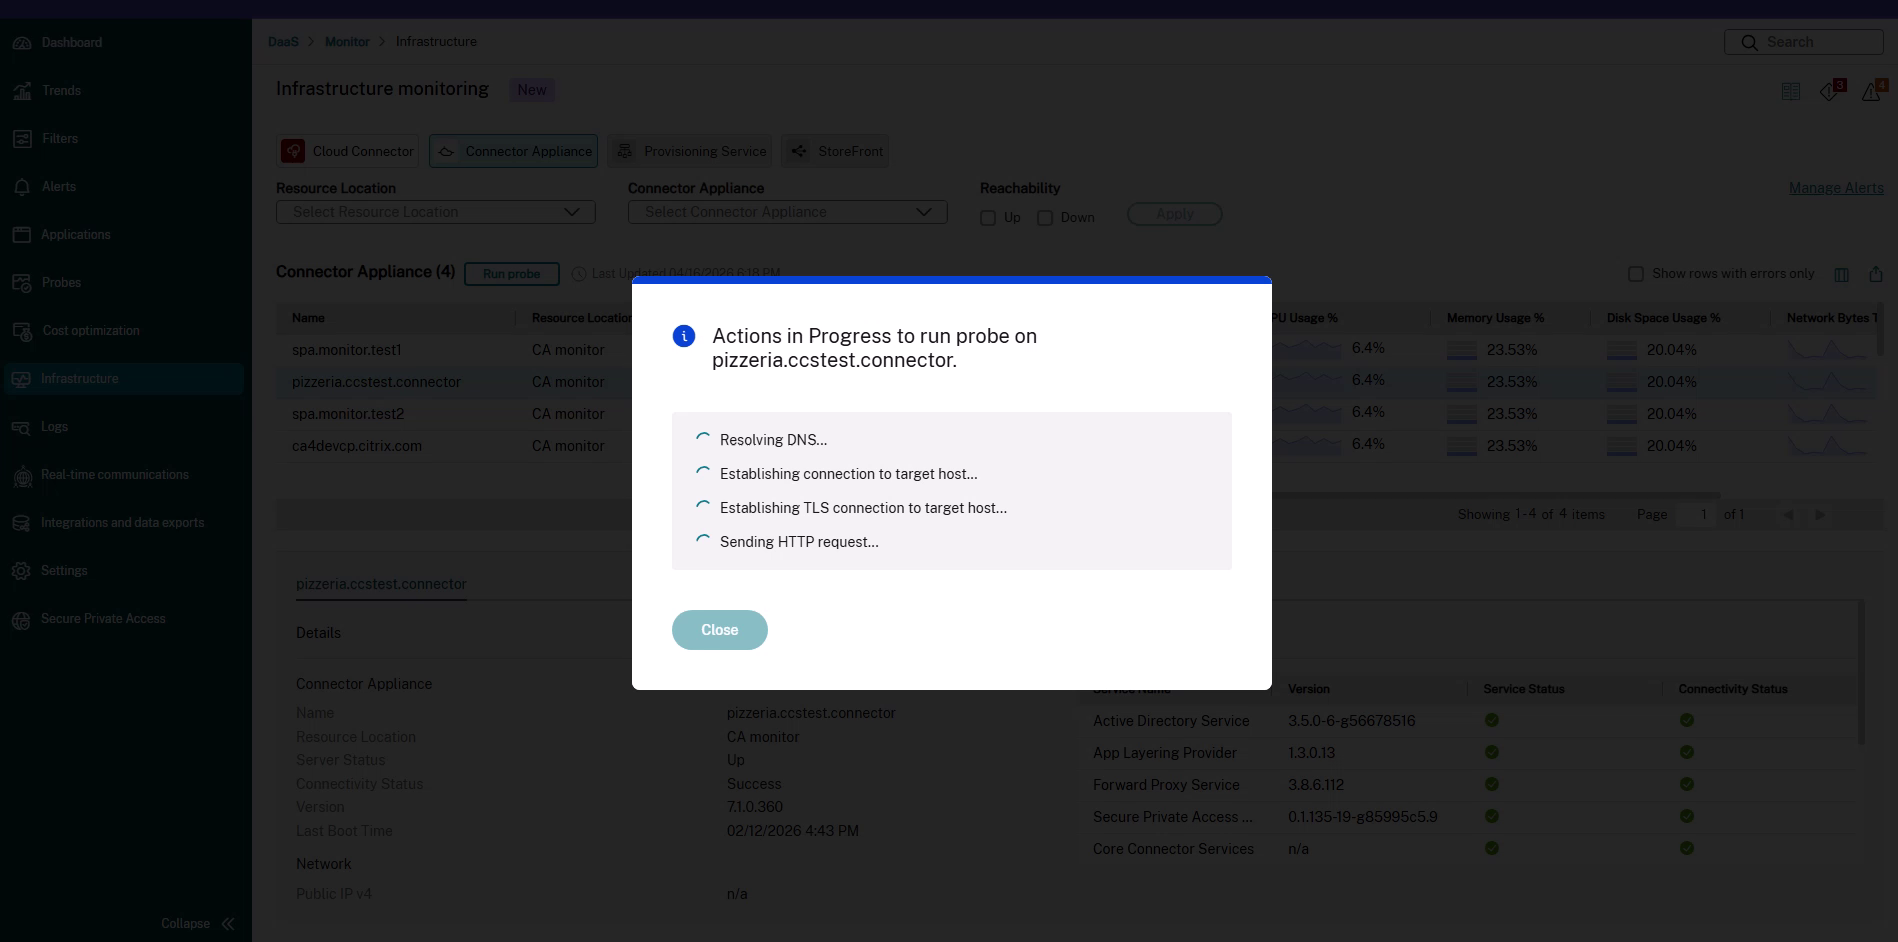Open the Select Connector Appliance dropdown
Image resolution: width=1898 pixels, height=942 pixels.
pos(788,212)
